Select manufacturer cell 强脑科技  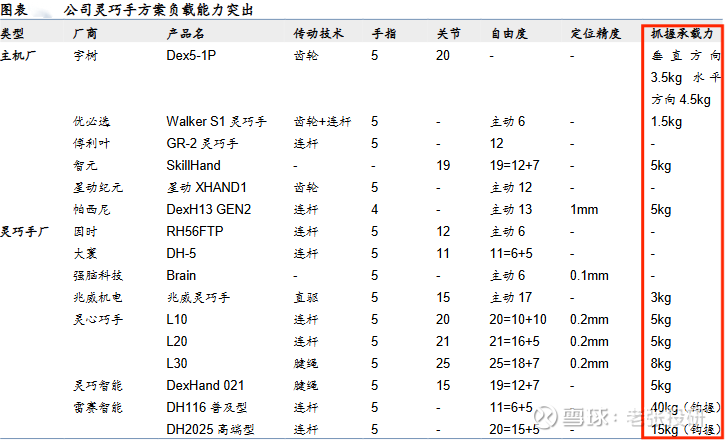tap(98, 276)
